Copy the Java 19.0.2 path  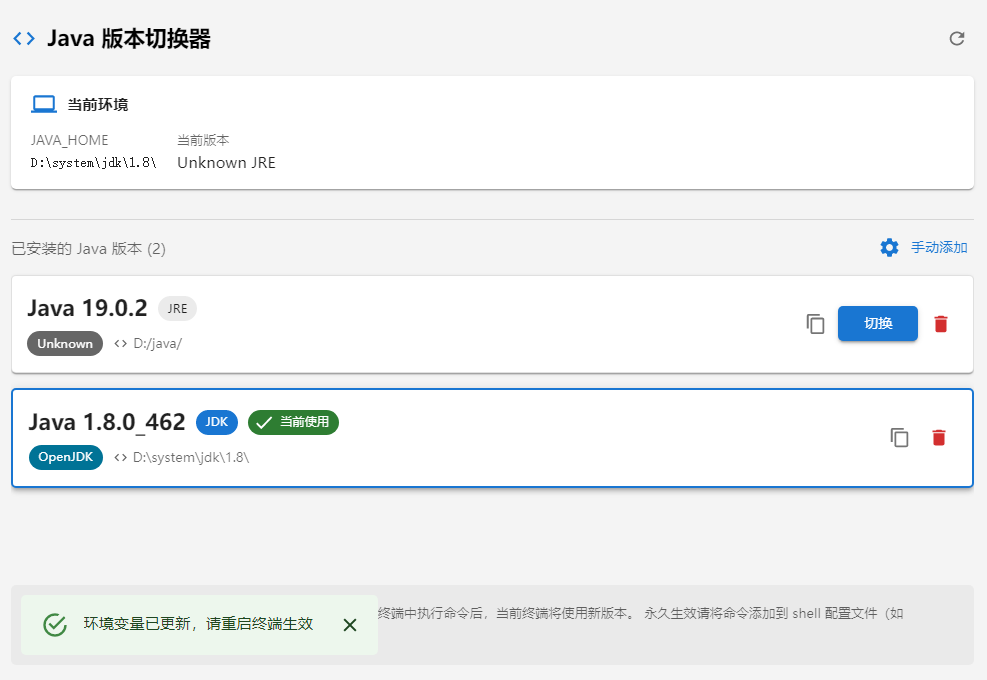point(815,324)
